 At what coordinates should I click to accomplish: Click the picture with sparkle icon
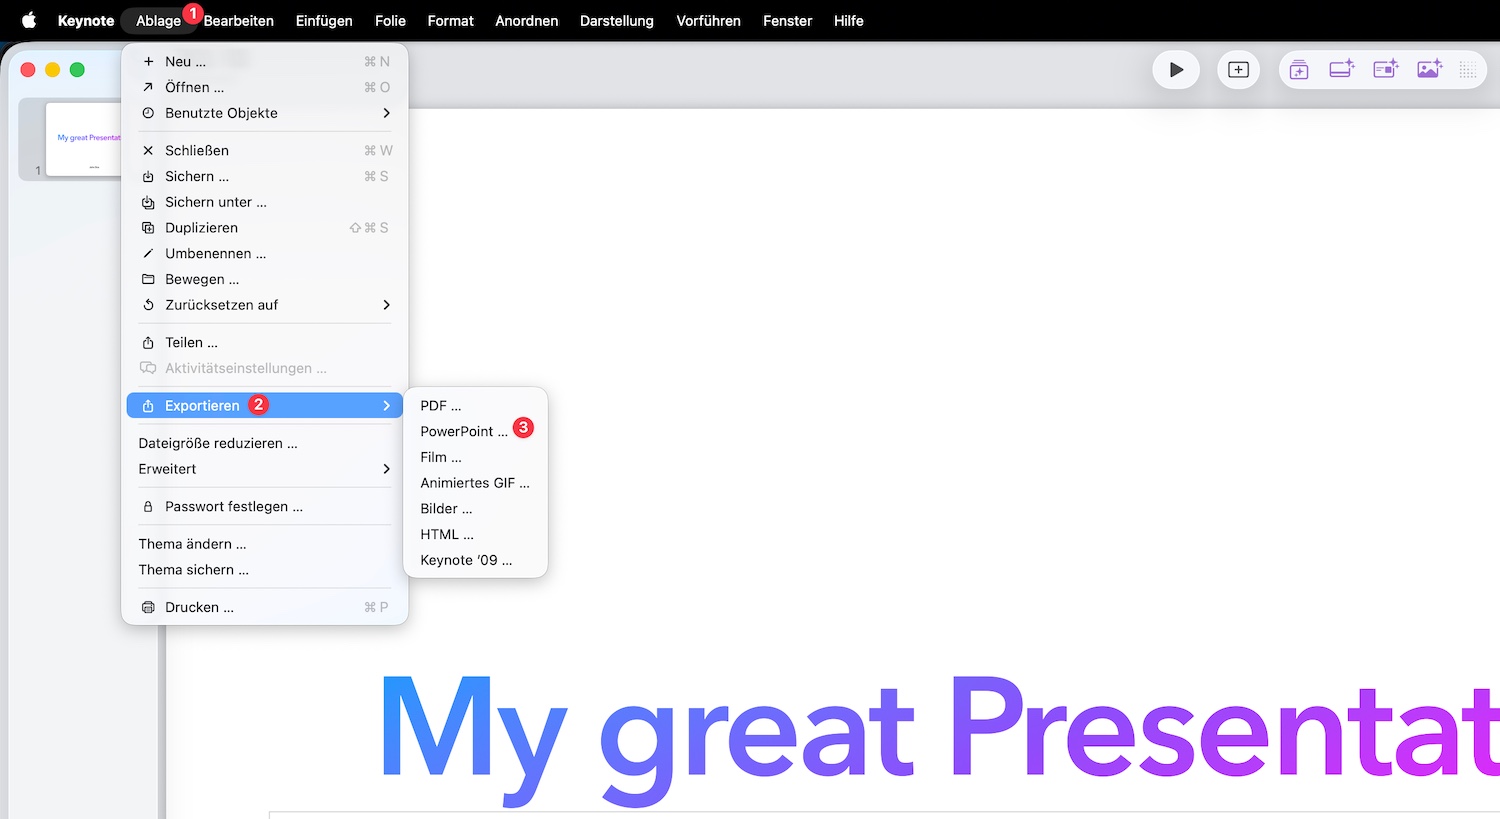pos(1430,69)
